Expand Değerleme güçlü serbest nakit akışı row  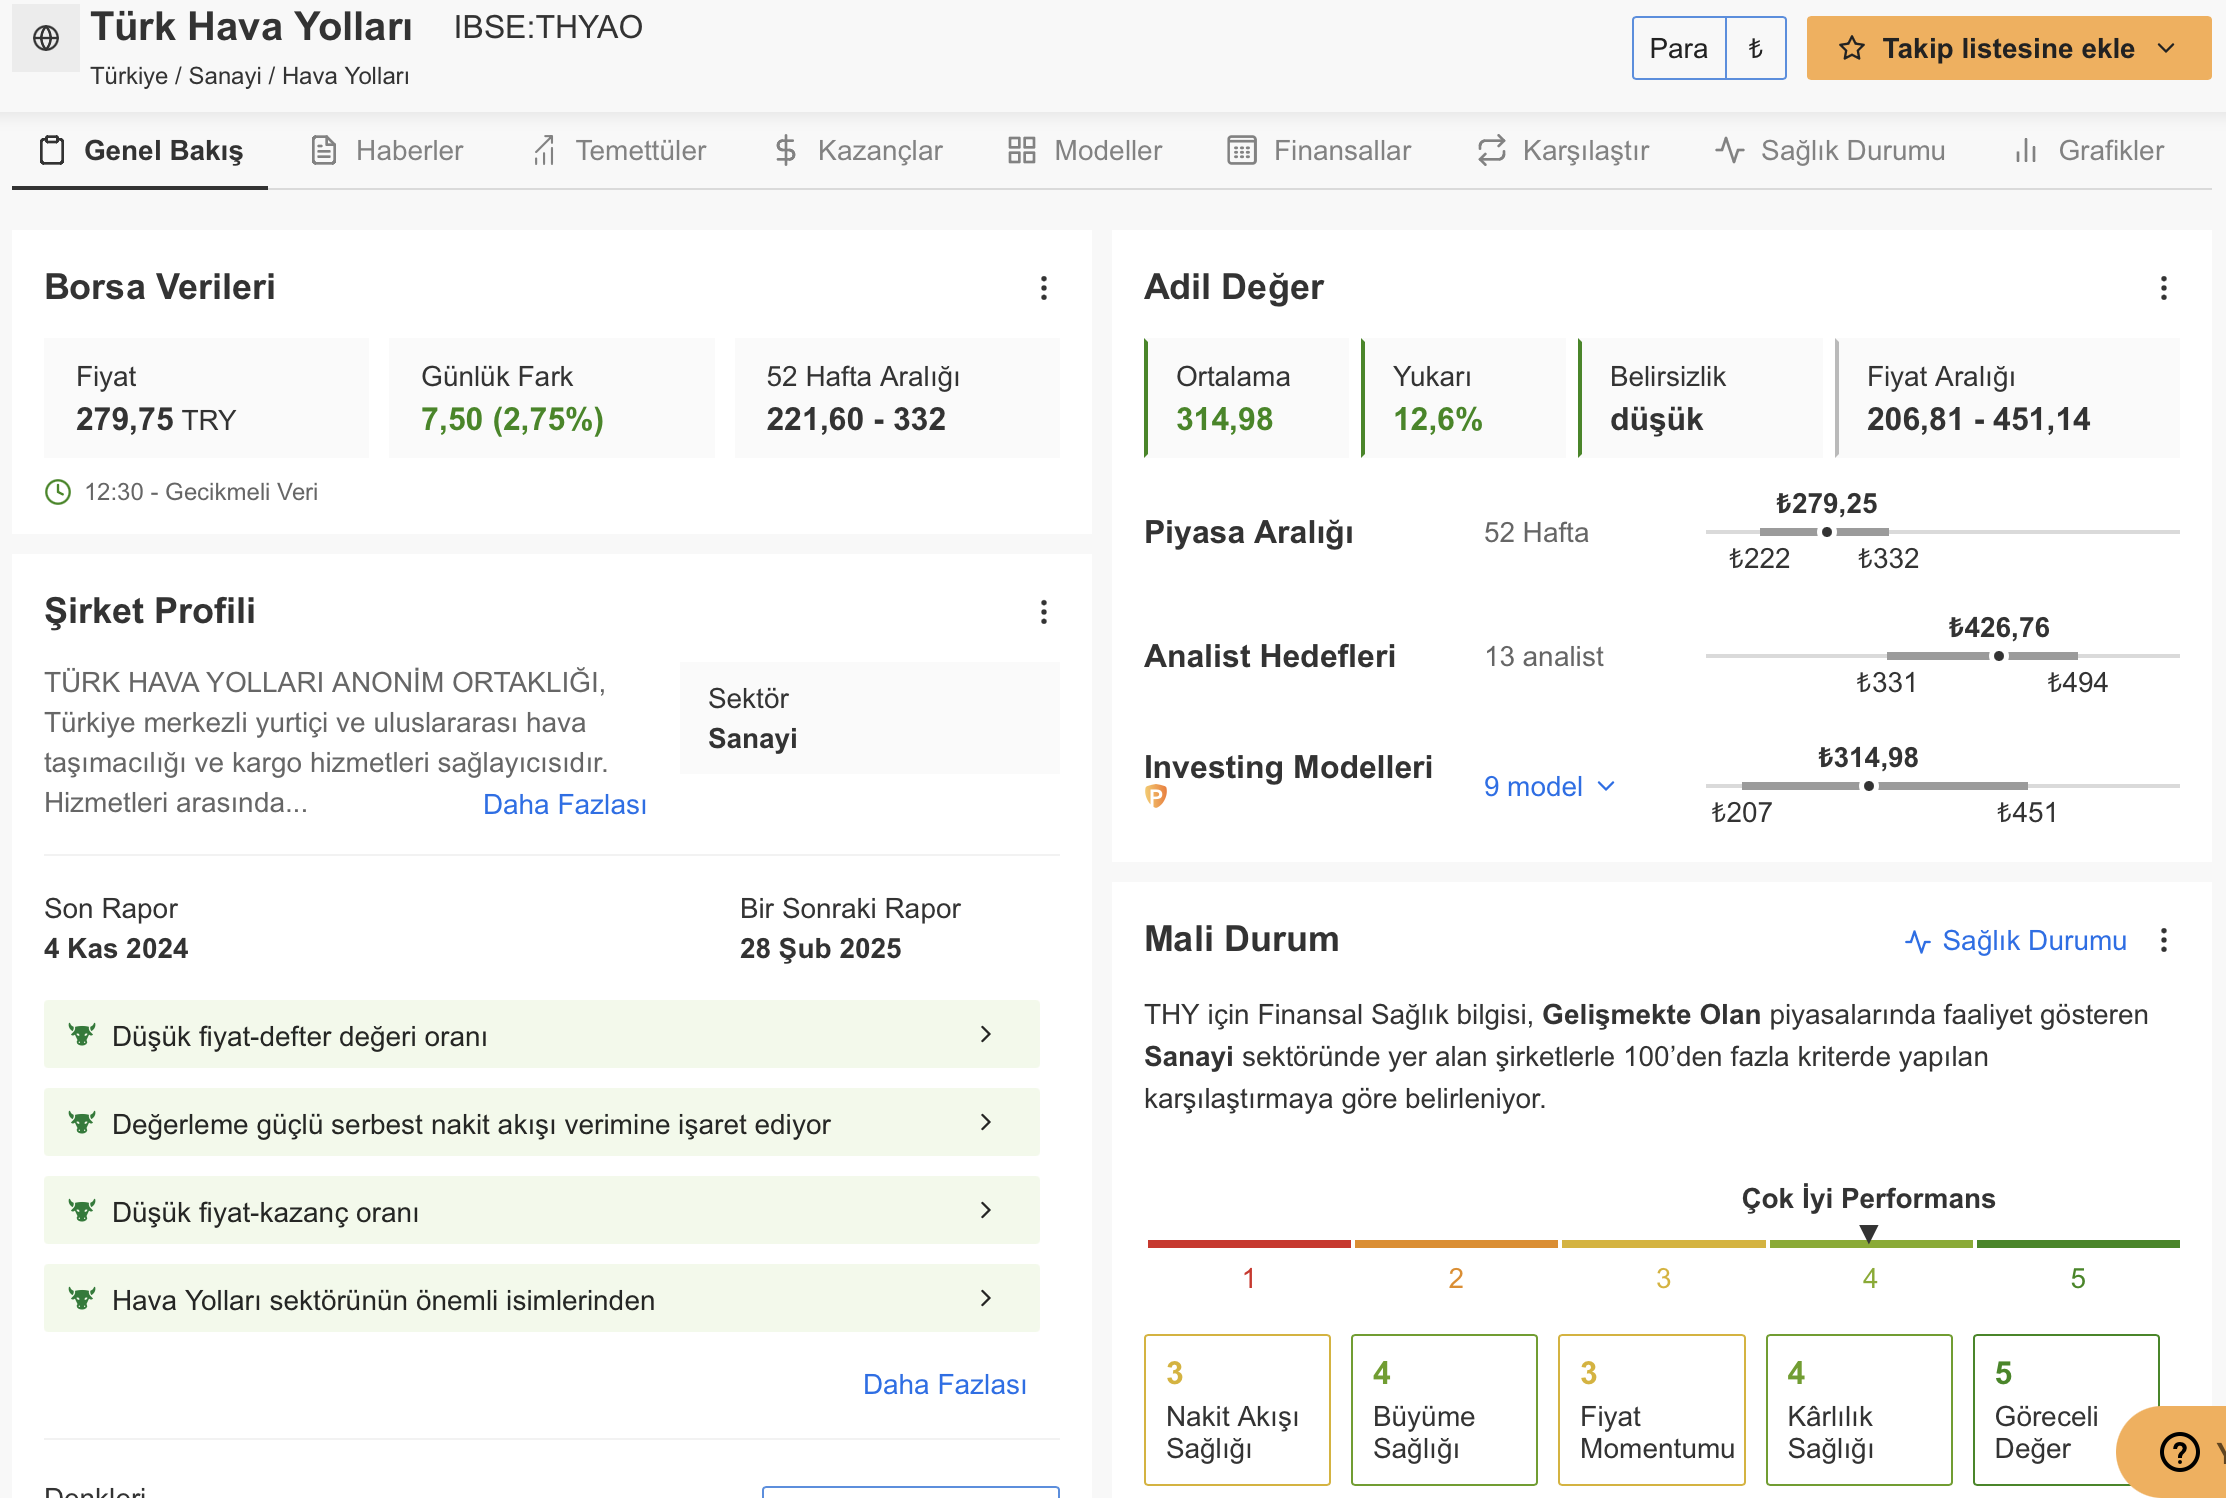pos(542,1122)
